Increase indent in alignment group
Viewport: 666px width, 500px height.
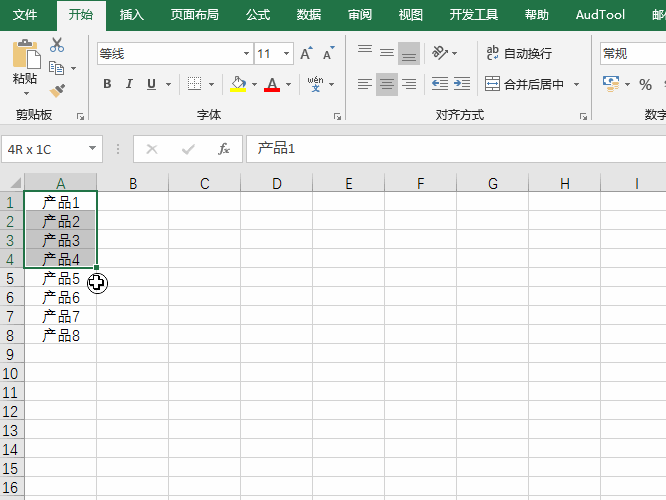point(462,84)
